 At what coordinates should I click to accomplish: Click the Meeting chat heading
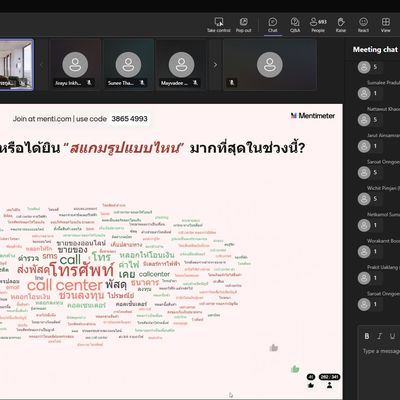coord(375,50)
